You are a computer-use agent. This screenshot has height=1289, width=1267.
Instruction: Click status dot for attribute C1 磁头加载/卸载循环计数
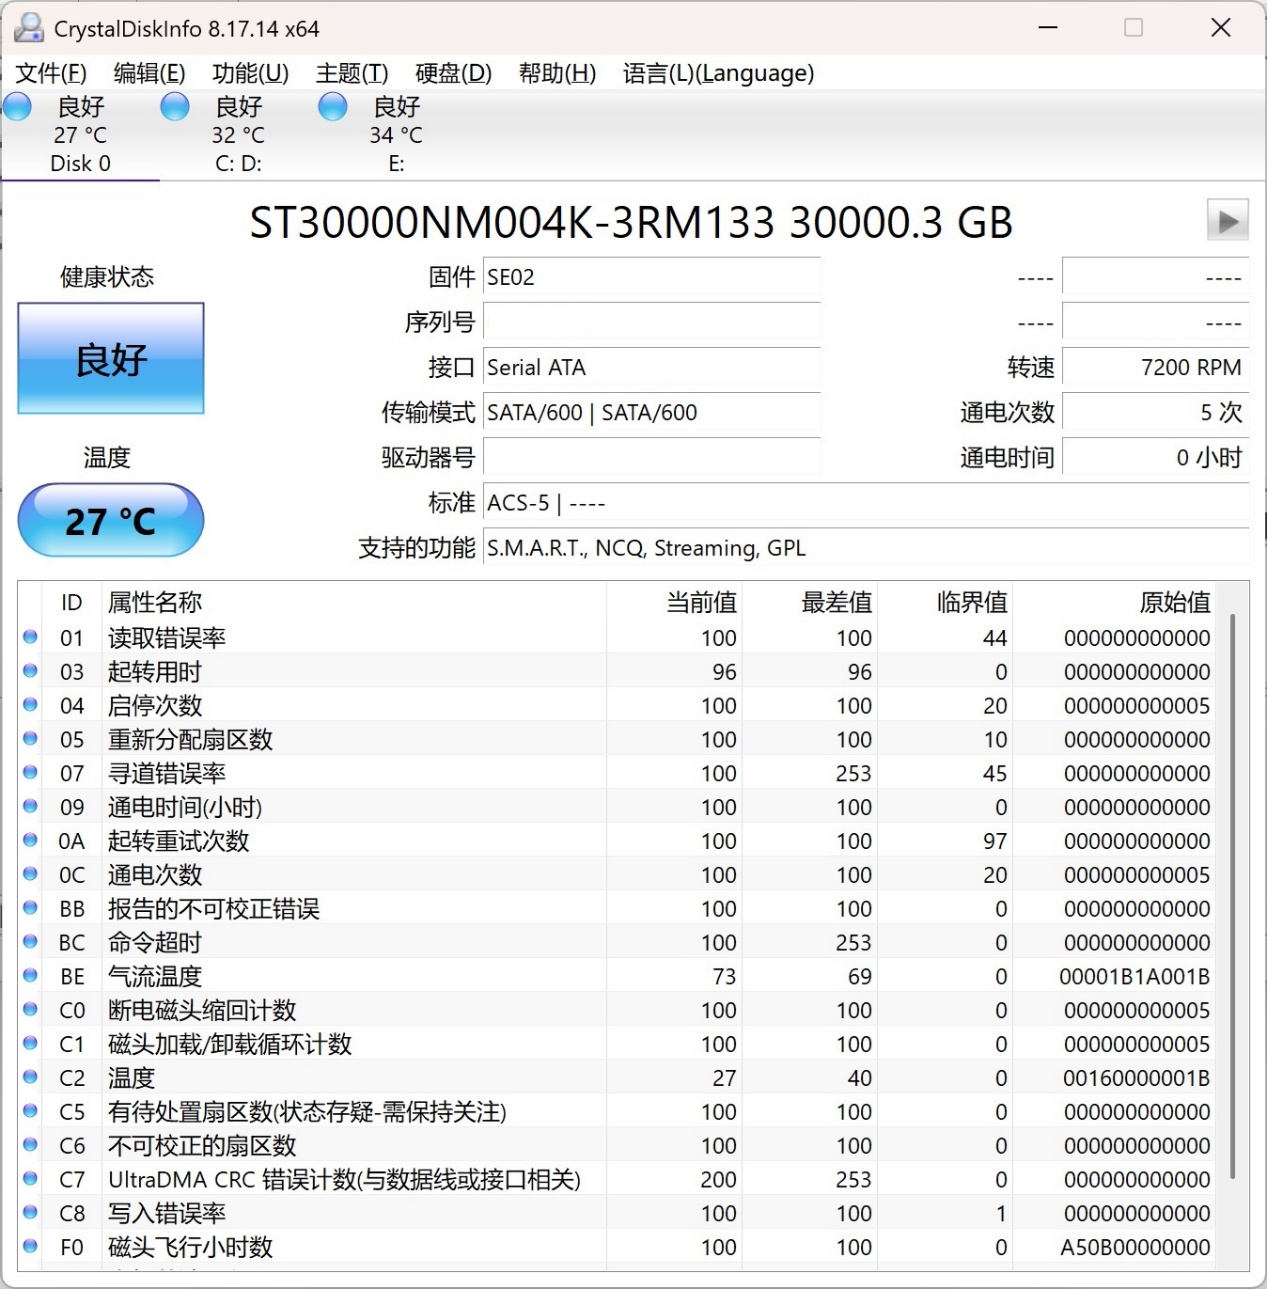pos(30,1043)
